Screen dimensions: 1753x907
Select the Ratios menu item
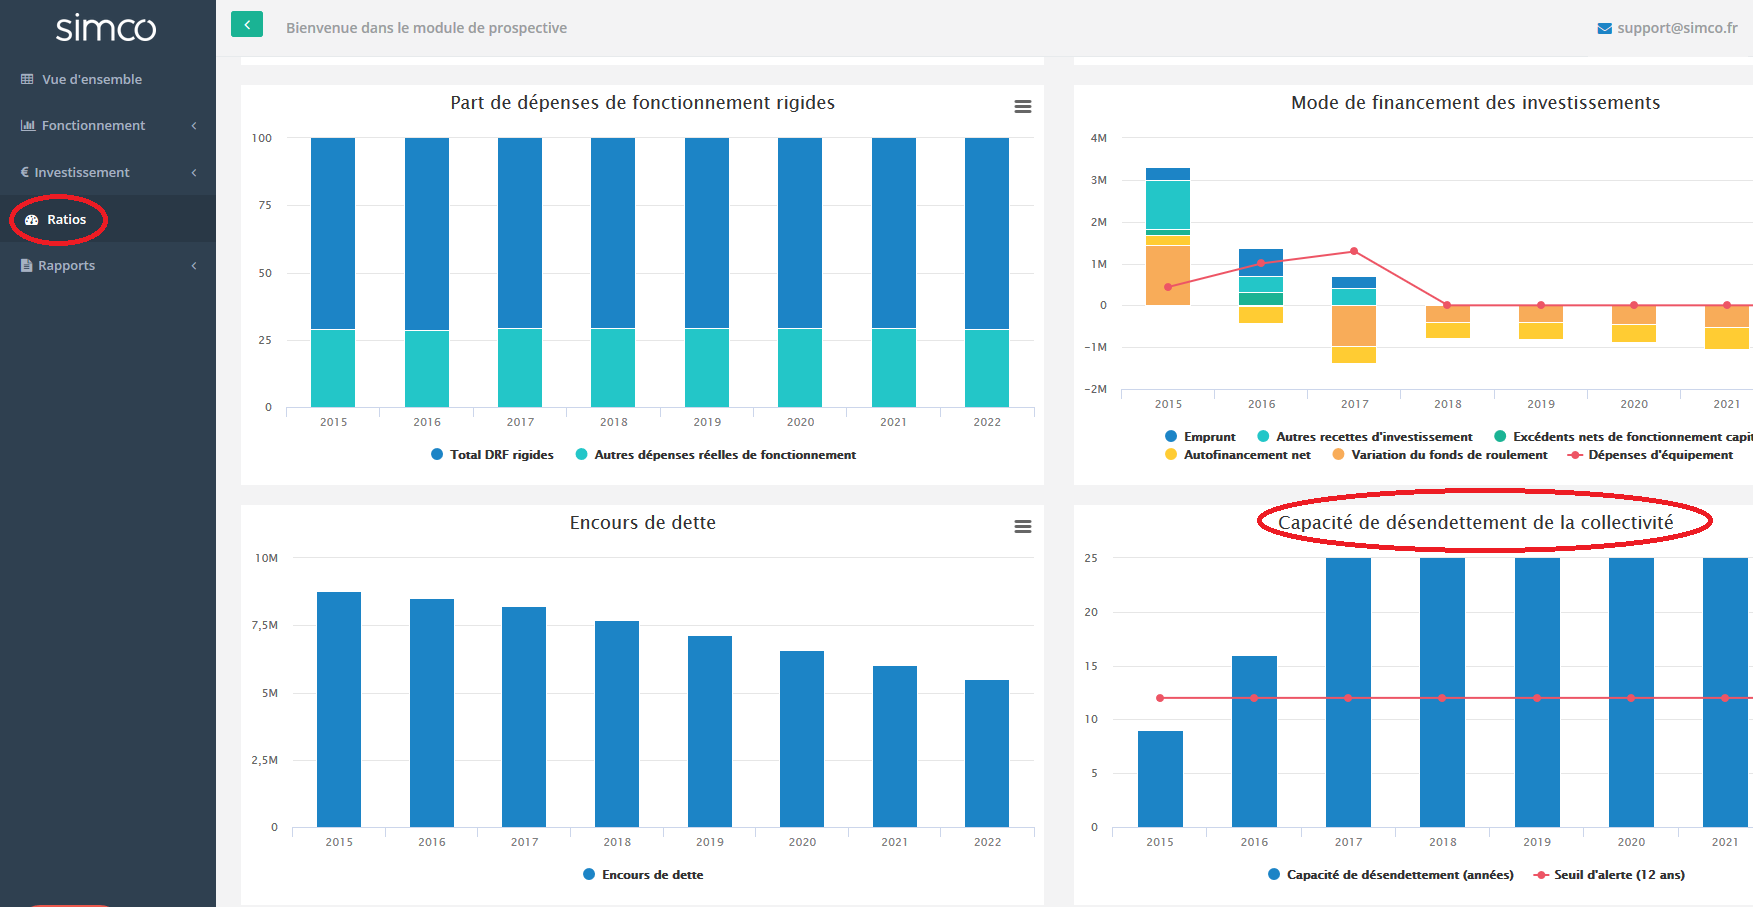(x=66, y=220)
